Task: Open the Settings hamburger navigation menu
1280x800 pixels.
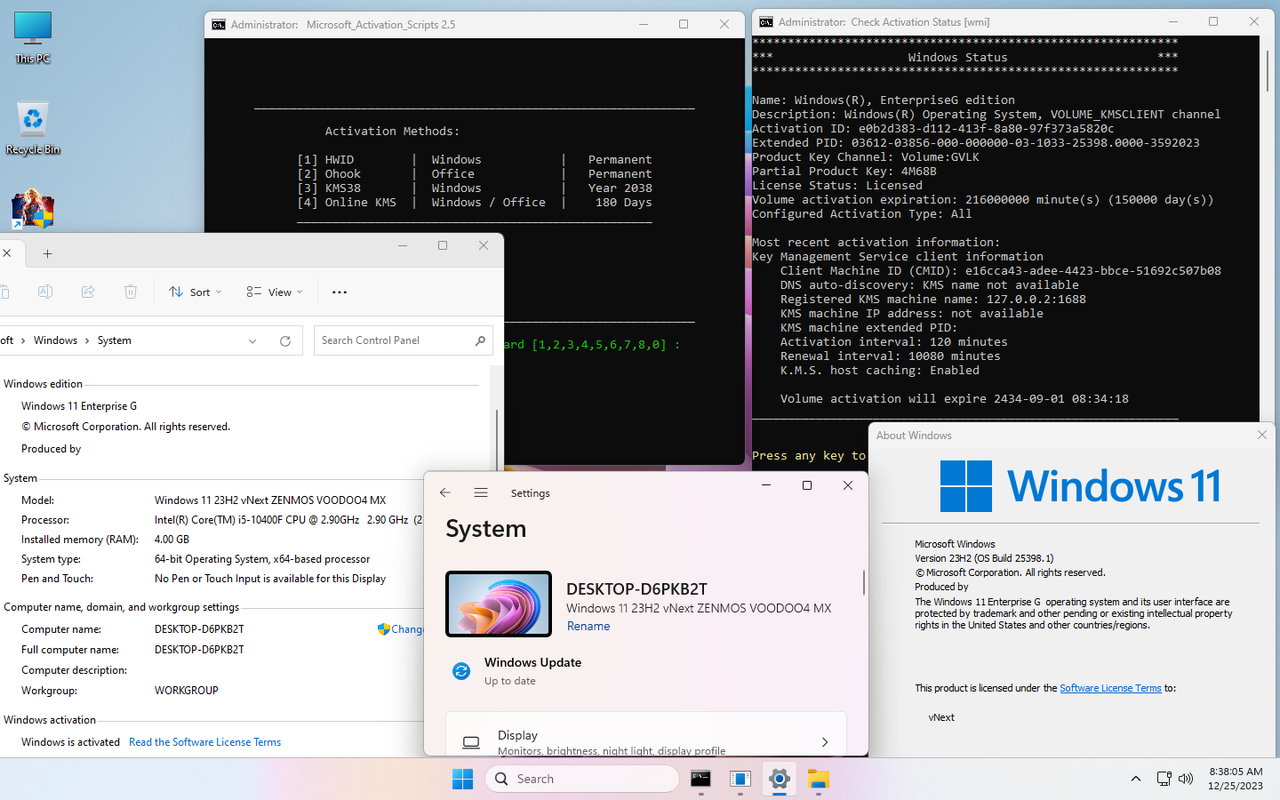Action: 481,493
